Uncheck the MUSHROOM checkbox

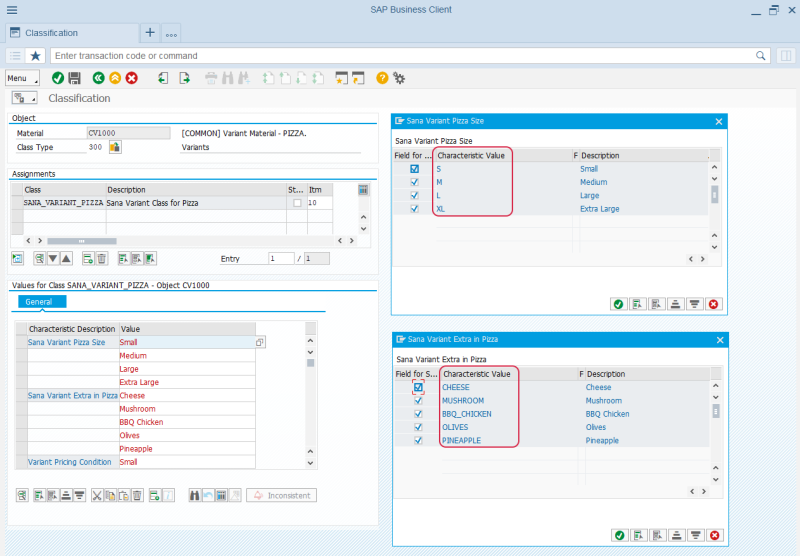418,400
